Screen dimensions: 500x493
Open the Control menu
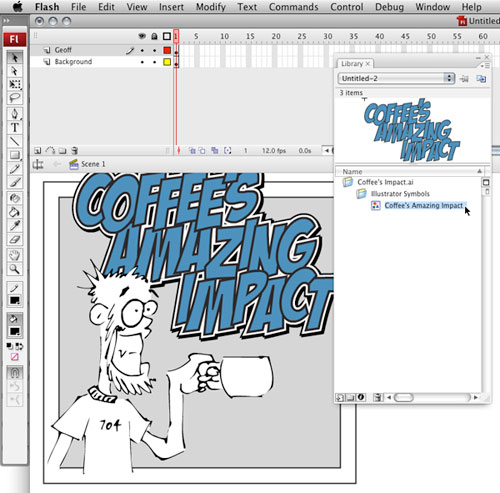347,7
